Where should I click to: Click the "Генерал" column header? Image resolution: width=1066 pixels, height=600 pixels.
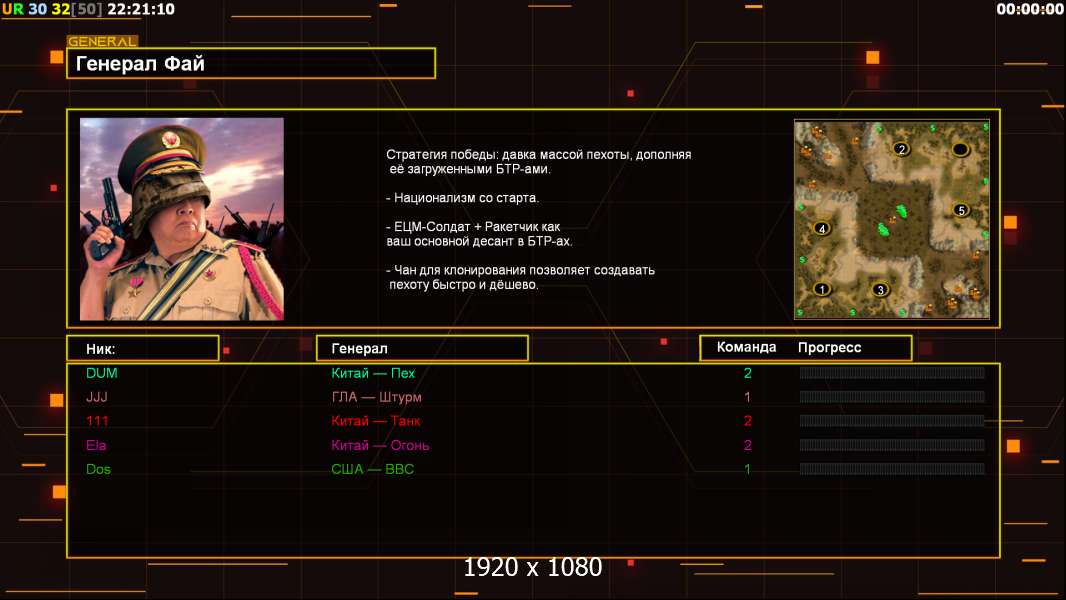click(422, 348)
